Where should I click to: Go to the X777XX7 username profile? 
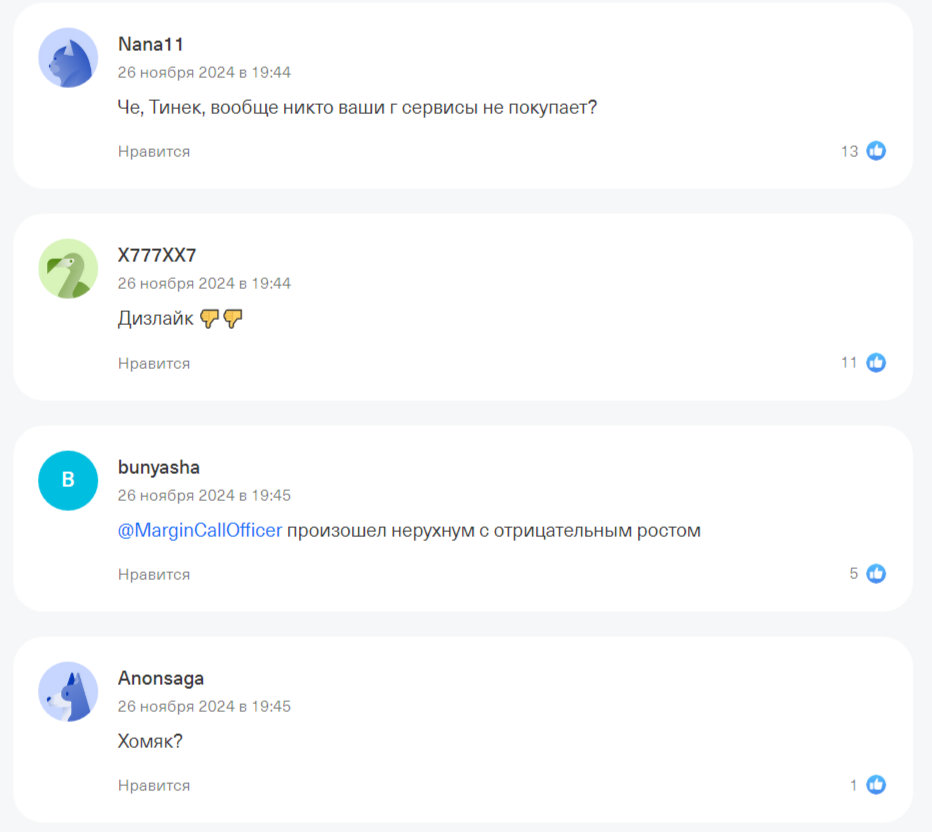(x=157, y=255)
